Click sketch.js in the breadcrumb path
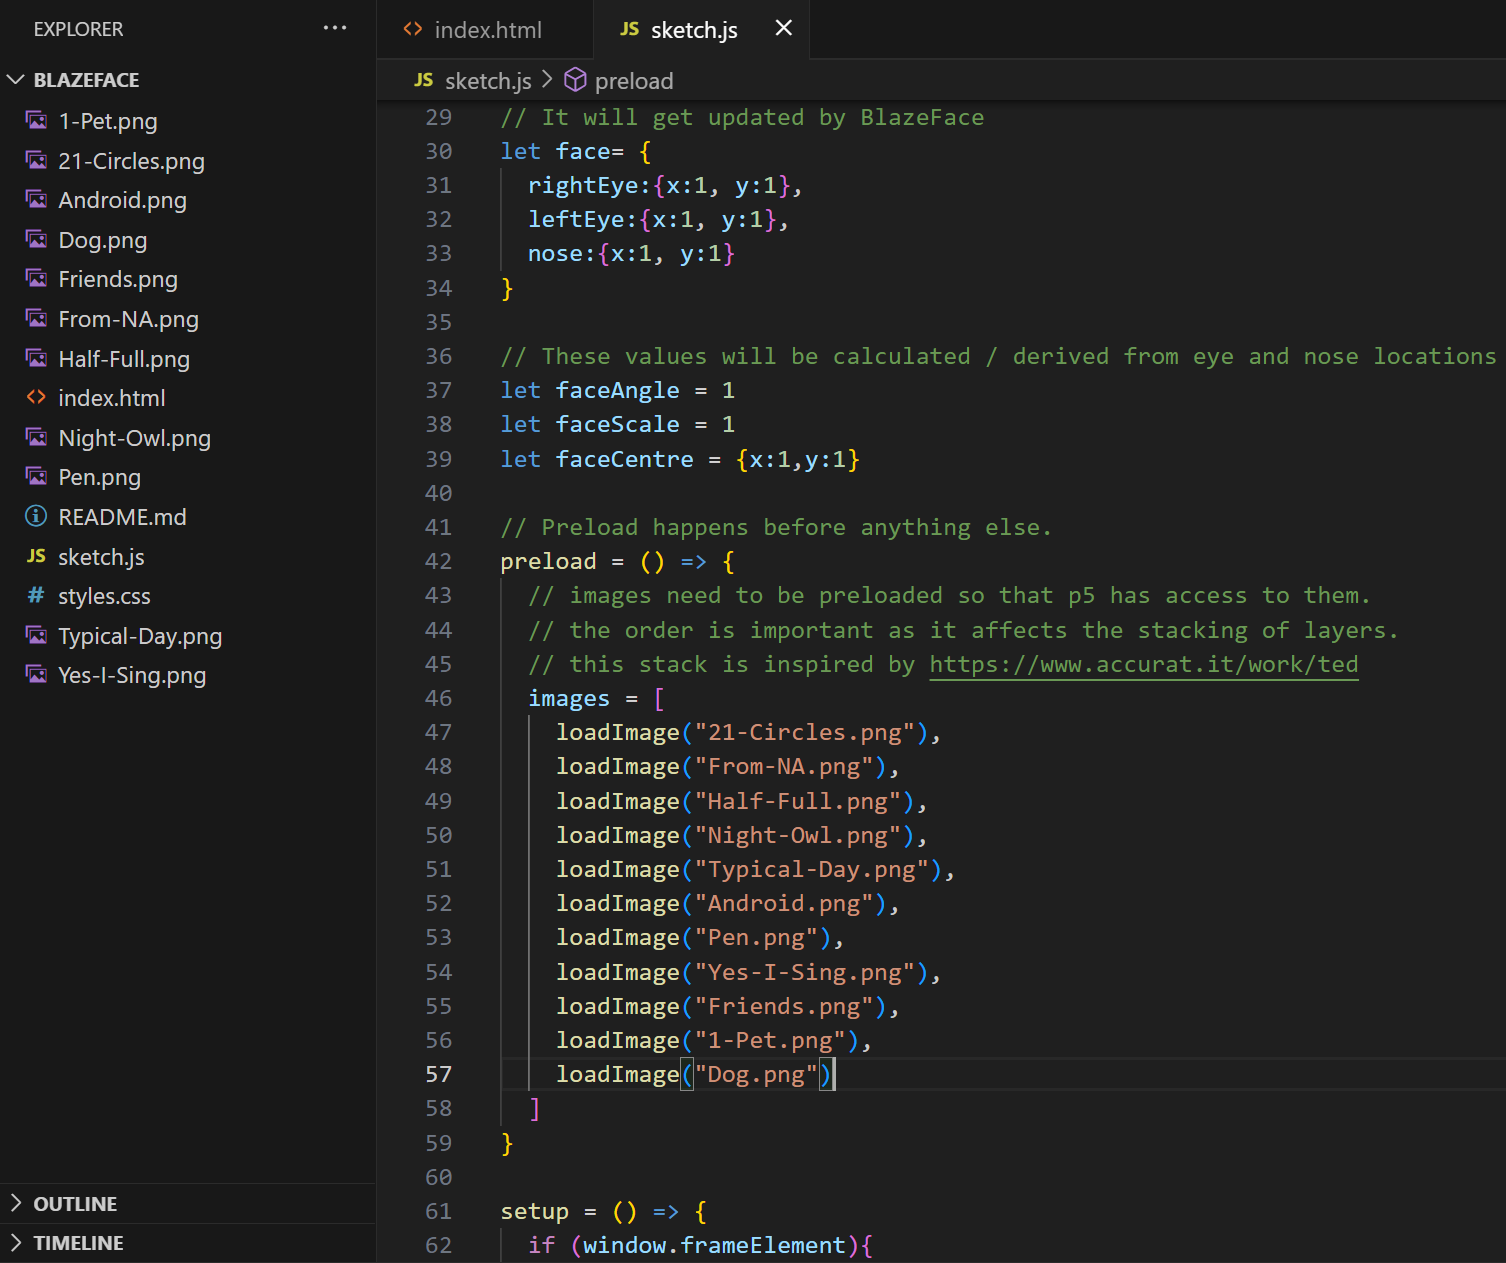Image resolution: width=1506 pixels, height=1263 pixels. point(487,81)
